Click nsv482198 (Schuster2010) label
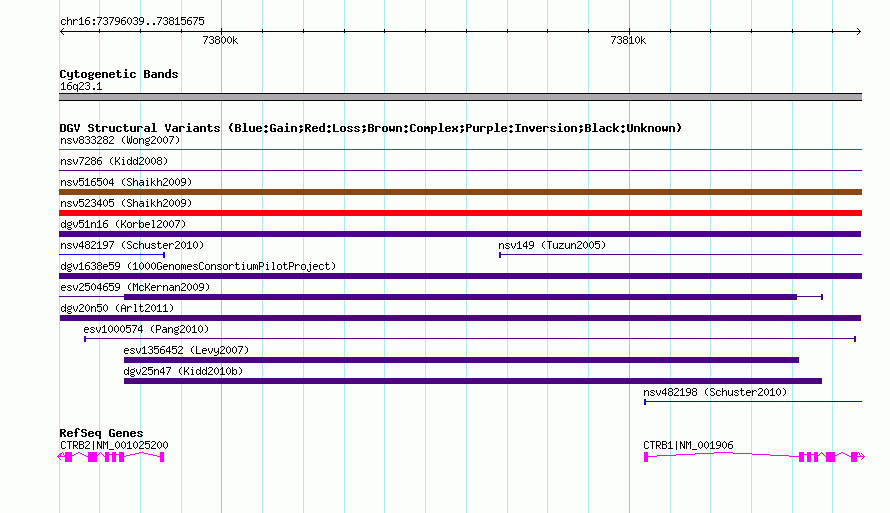The height and width of the screenshot is (513, 890). [x=715, y=392]
